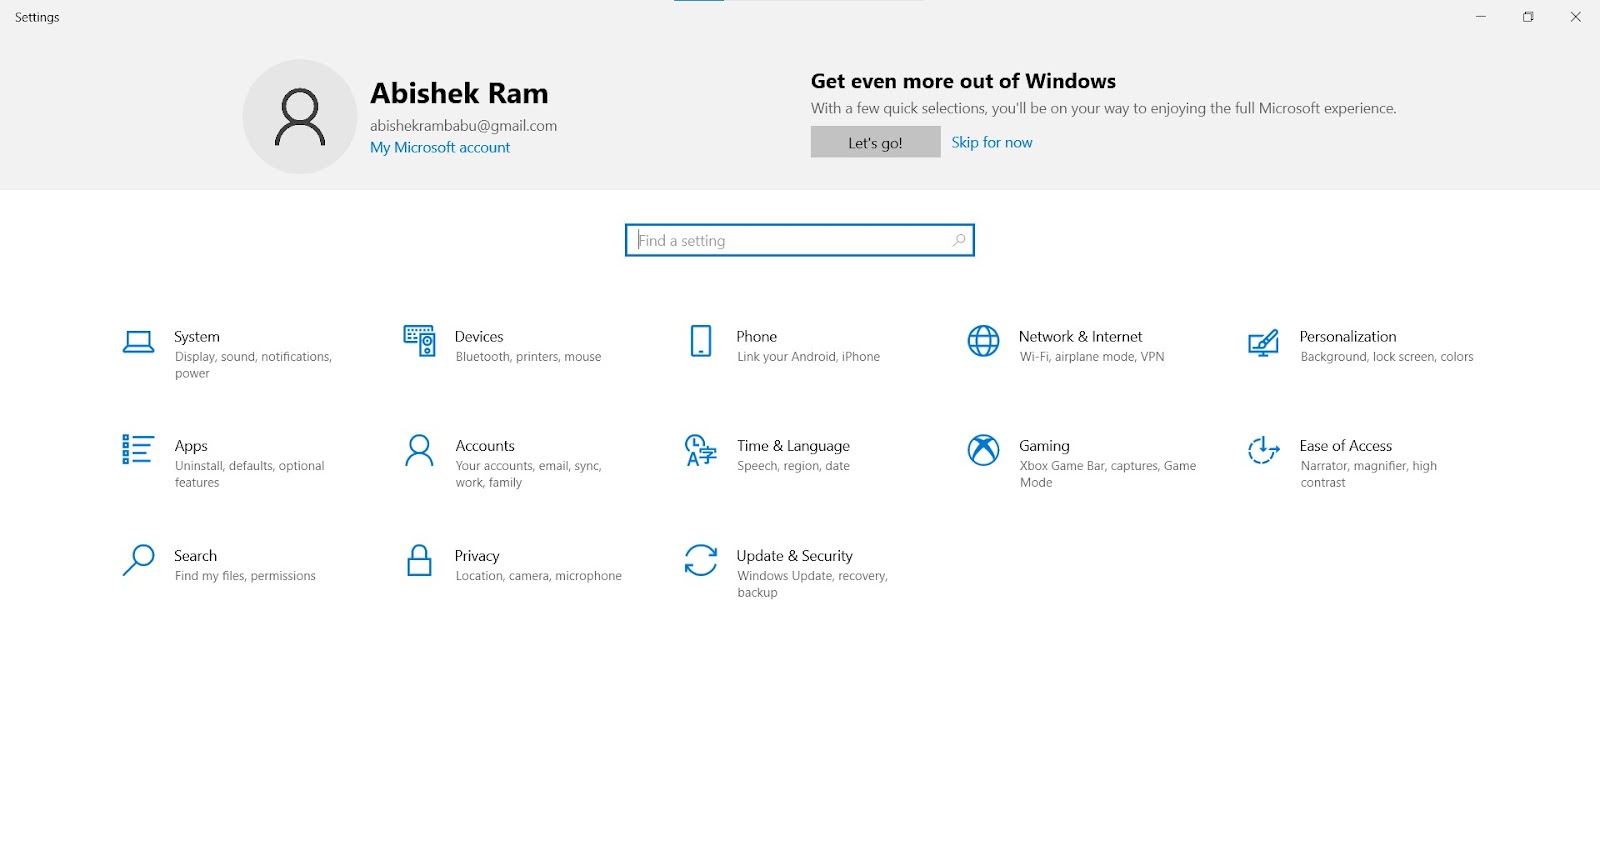1600x856 pixels.
Task: Click the Abishek Ram name
Action: pyautogui.click(x=459, y=93)
